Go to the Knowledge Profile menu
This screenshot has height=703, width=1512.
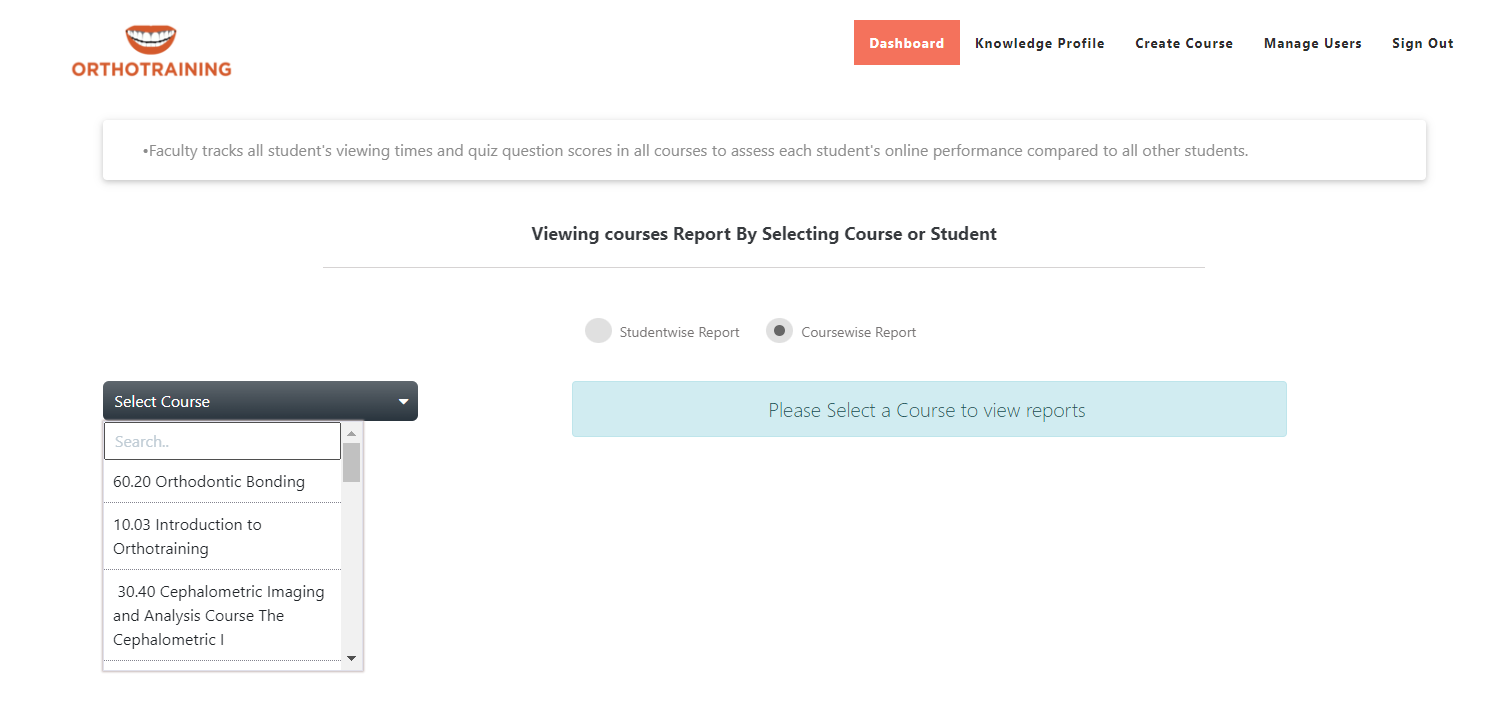click(x=1039, y=43)
